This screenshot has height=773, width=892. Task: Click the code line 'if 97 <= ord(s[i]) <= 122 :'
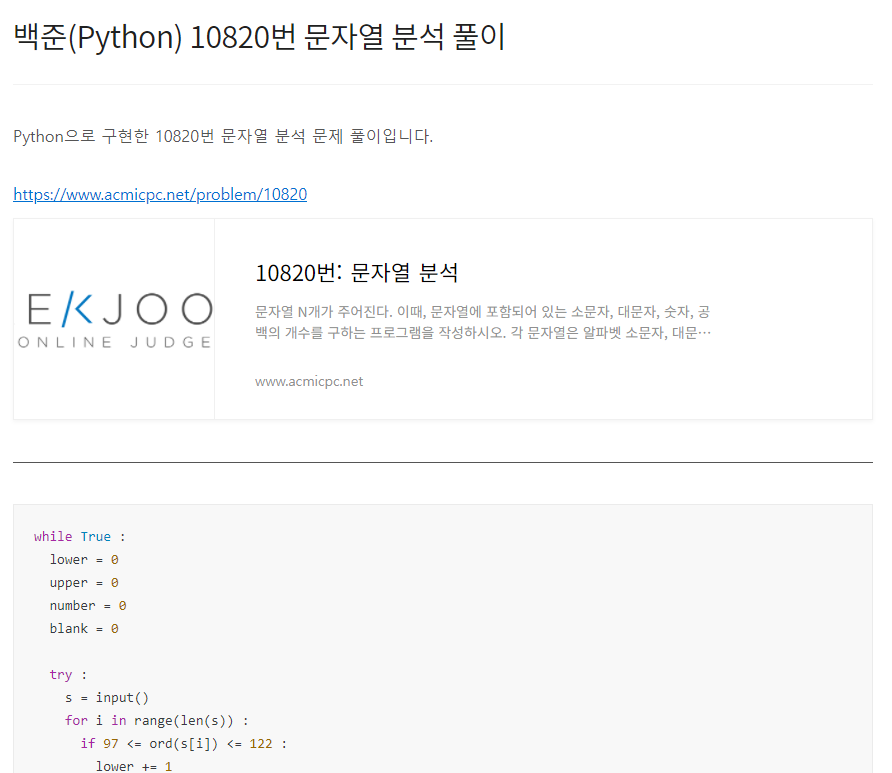[183, 744]
